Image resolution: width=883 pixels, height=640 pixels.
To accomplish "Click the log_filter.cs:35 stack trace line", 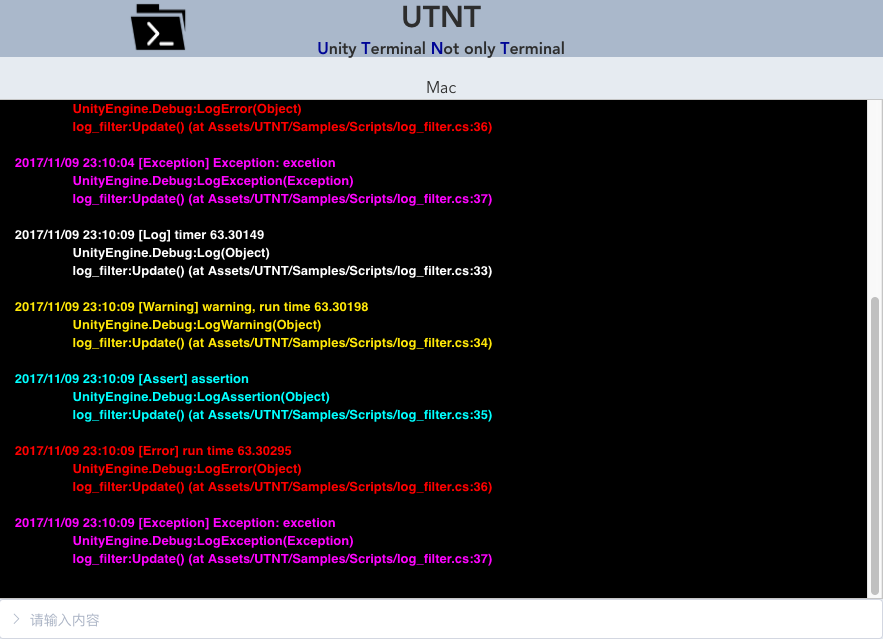I will coord(282,415).
